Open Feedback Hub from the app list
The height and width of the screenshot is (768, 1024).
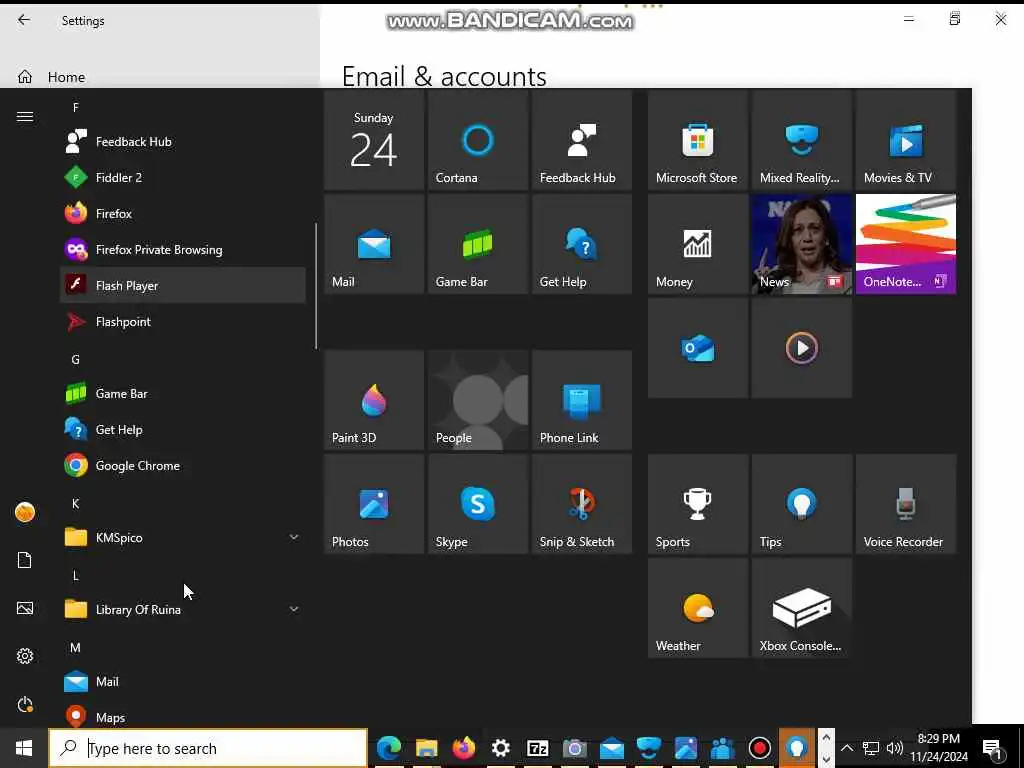click(183, 142)
